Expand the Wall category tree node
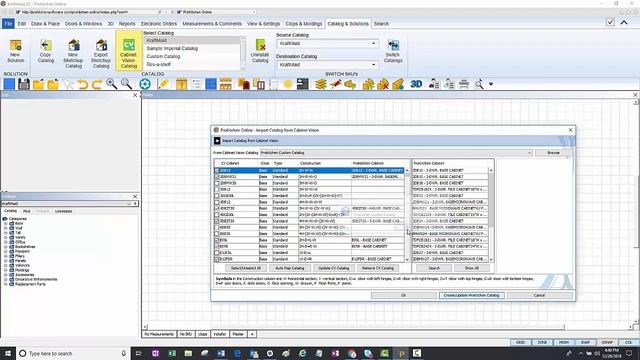The width and height of the screenshot is (640, 360). [x=6, y=228]
